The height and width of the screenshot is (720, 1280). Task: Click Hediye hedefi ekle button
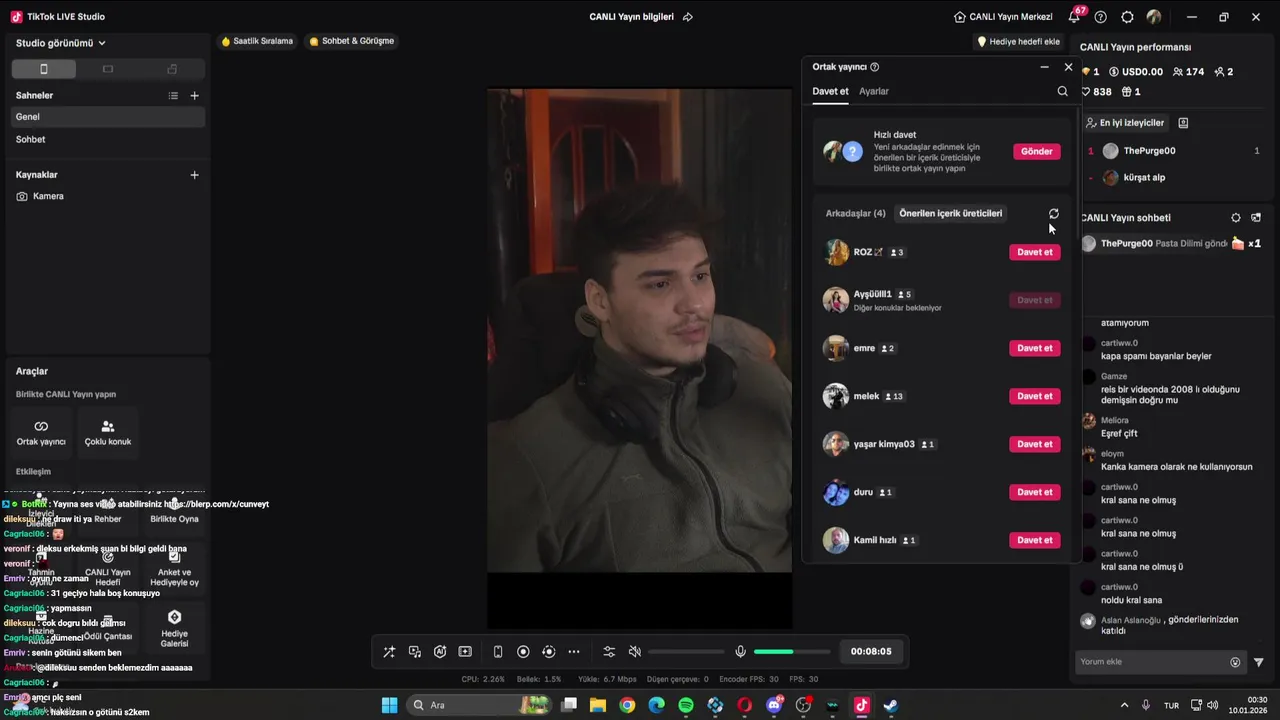(1018, 42)
